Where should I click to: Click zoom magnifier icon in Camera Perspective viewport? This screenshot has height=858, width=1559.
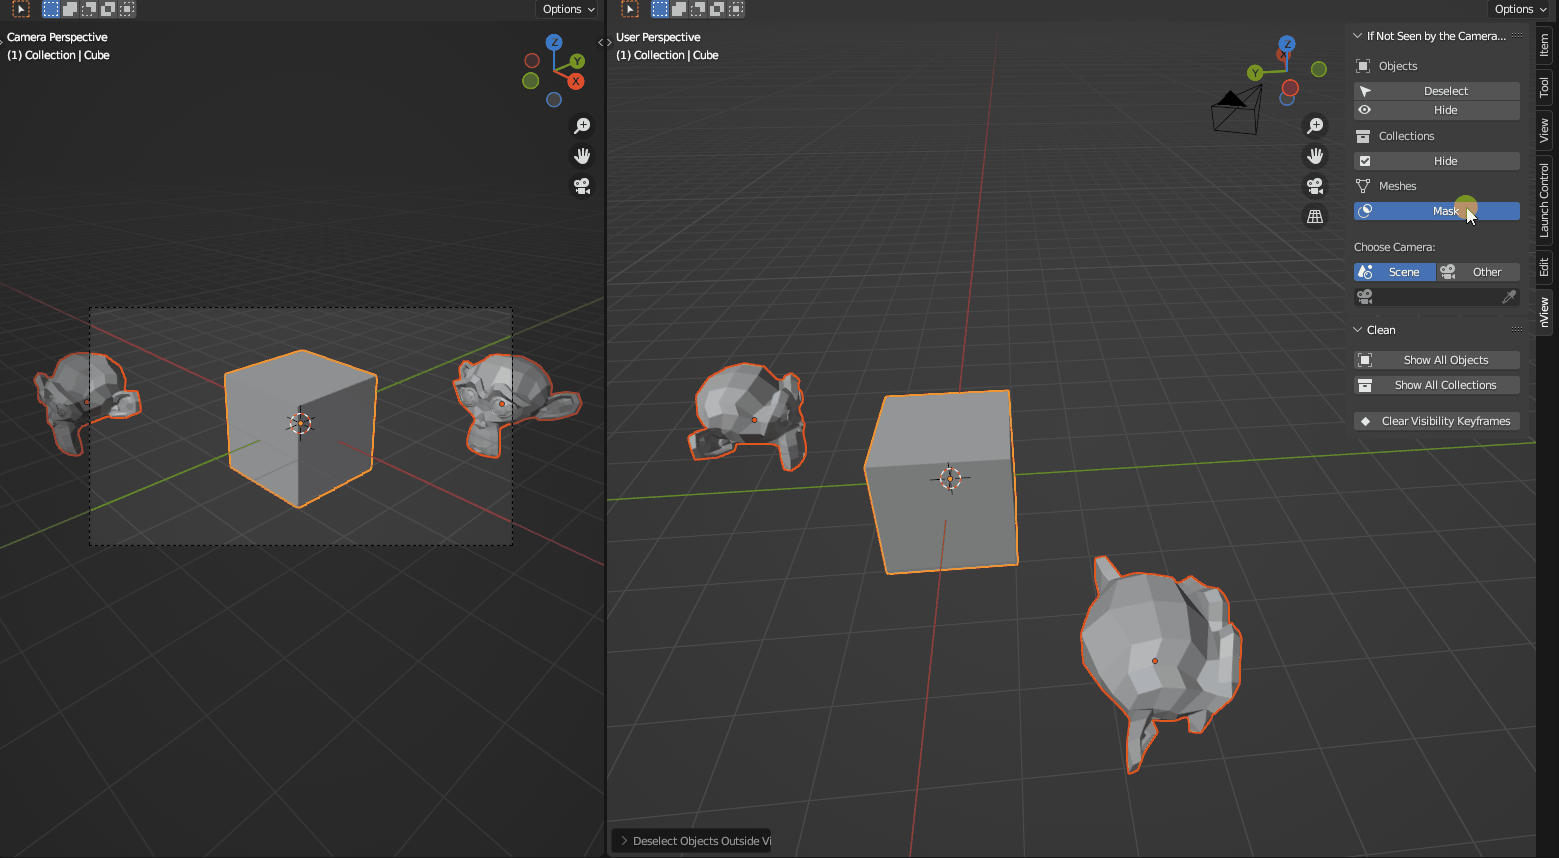point(582,126)
